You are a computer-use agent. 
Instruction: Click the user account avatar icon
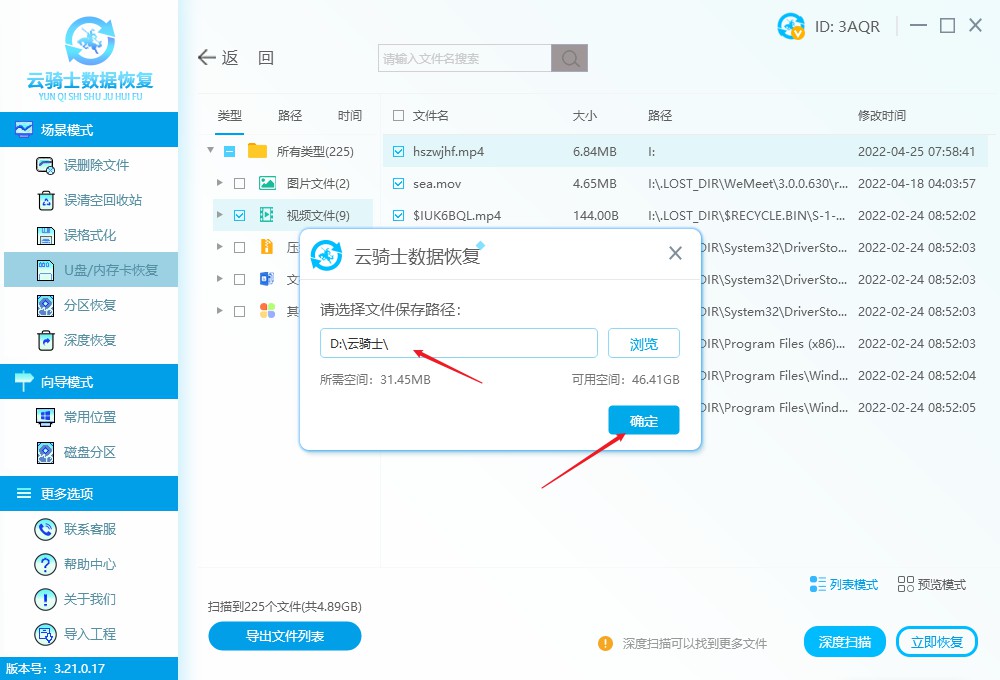(791, 26)
